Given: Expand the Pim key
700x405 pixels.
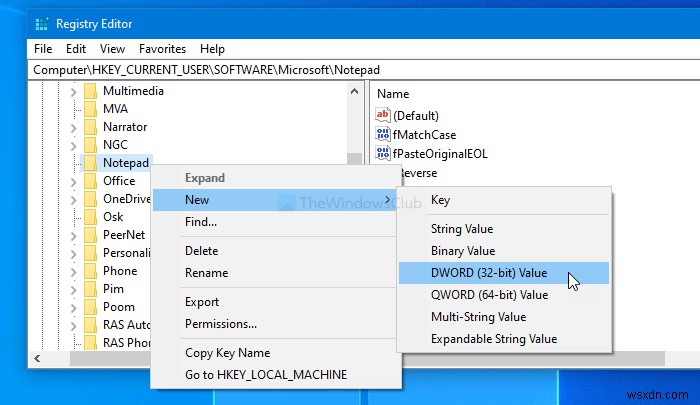Looking at the screenshot, I should click(x=74, y=290).
